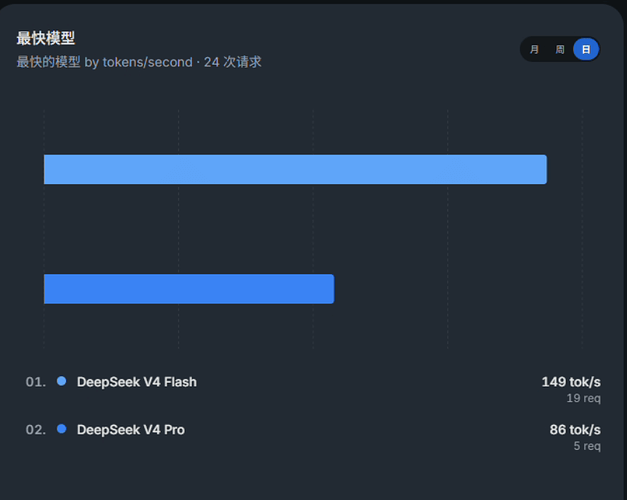Select rank number 01. in the list
Viewport: 627px width, 500px height.
(36, 382)
